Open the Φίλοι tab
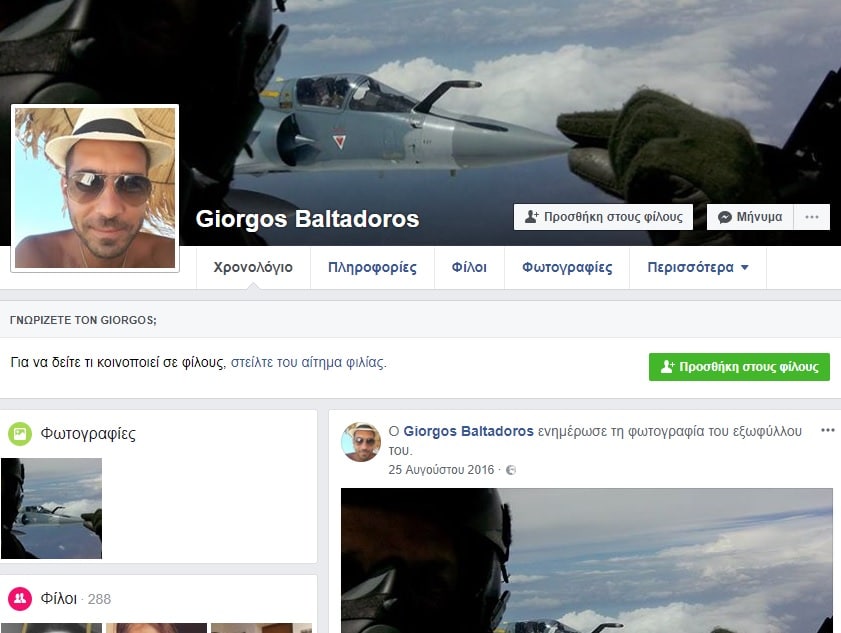This screenshot has width=841, height=633. (x=469, y=267)
